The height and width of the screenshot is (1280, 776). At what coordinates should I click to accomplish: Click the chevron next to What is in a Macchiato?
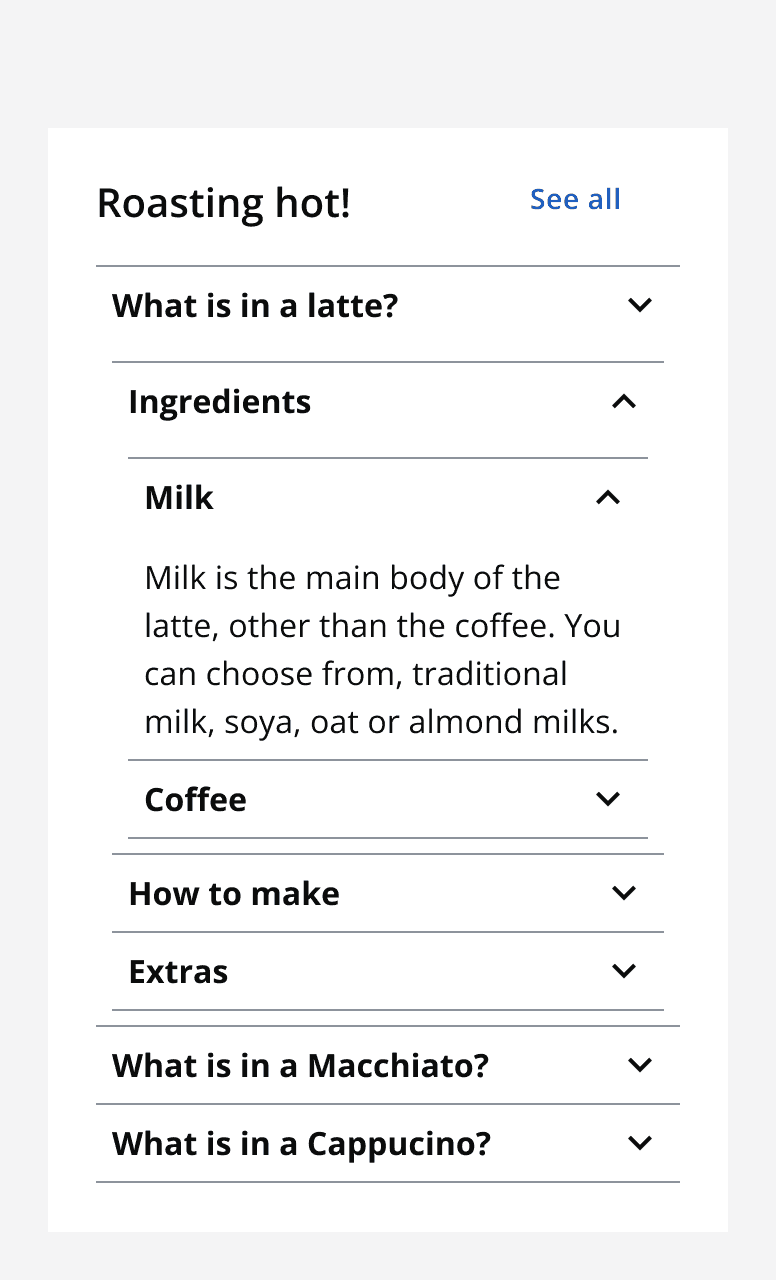click(639, 1065)
